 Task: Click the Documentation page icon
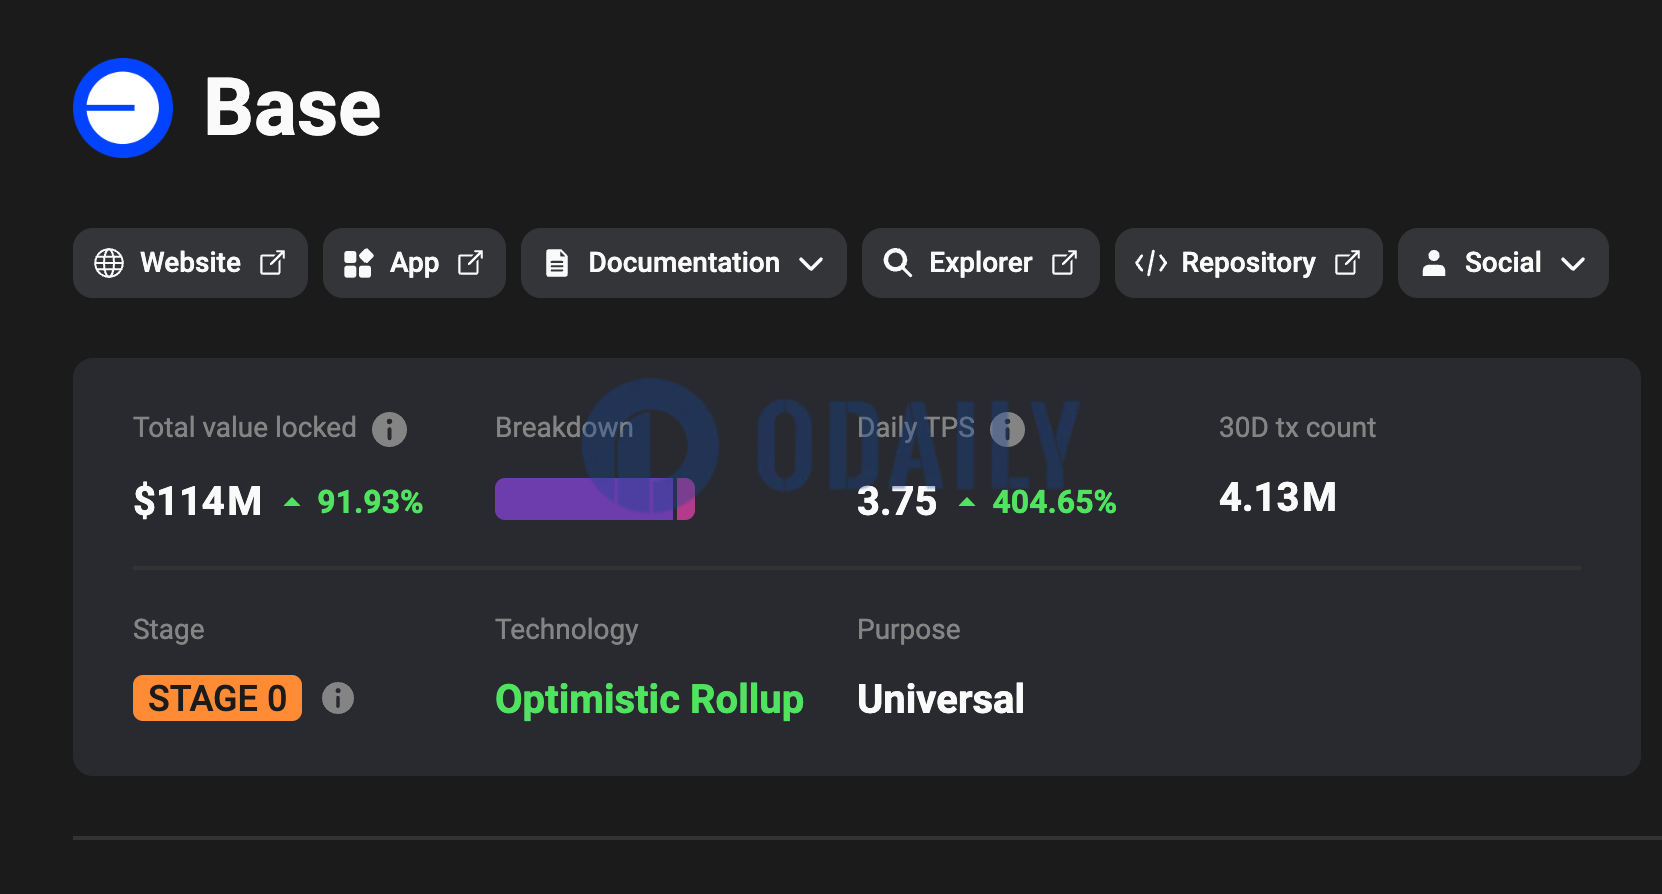(557, 263)
